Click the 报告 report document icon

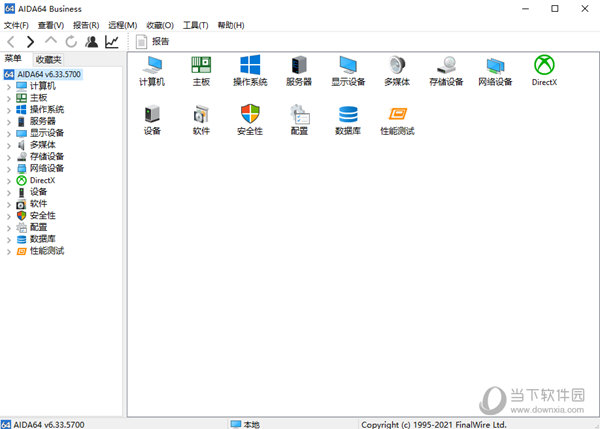pos(141,42)
